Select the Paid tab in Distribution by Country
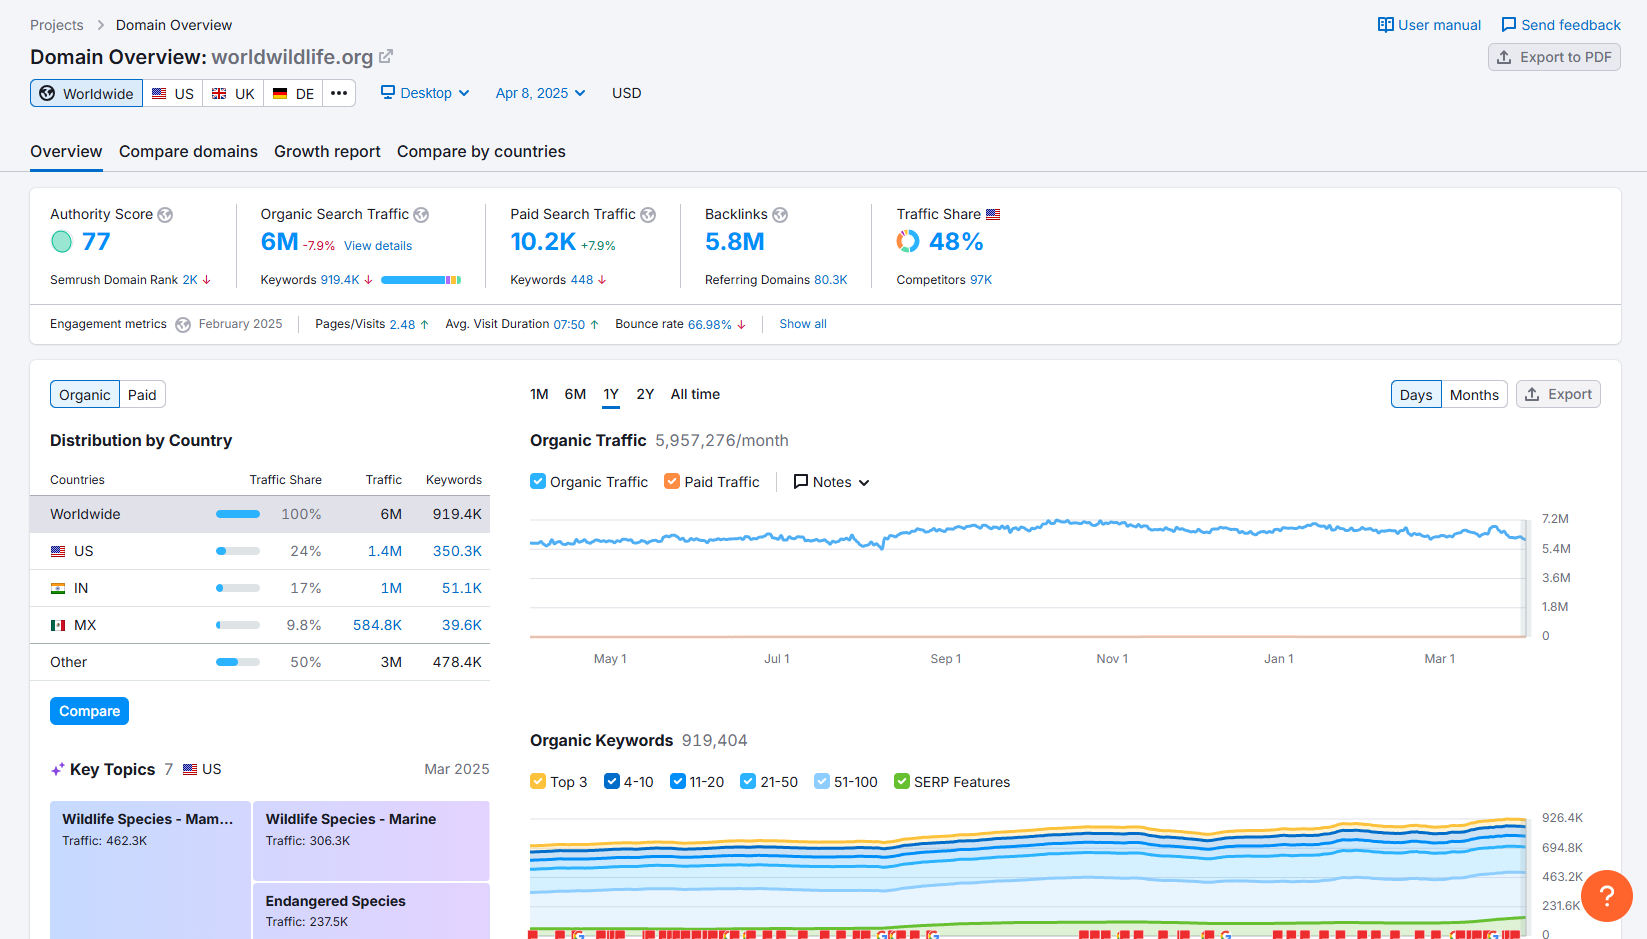Viewport: 1647px width, 939px height. click(142, 394)
